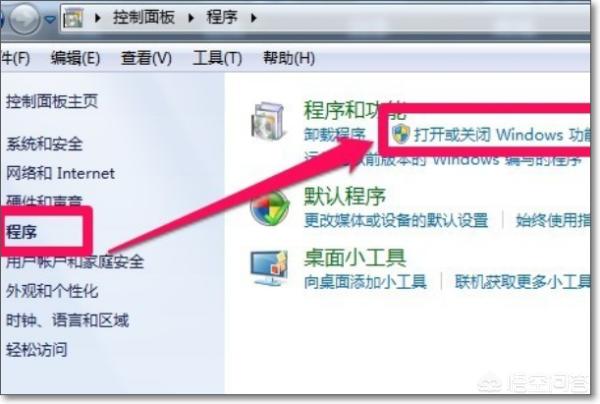Click the Windows features shield icon
Screen dimensions: 600x404
pyautogui.click(x=401, y=134)
